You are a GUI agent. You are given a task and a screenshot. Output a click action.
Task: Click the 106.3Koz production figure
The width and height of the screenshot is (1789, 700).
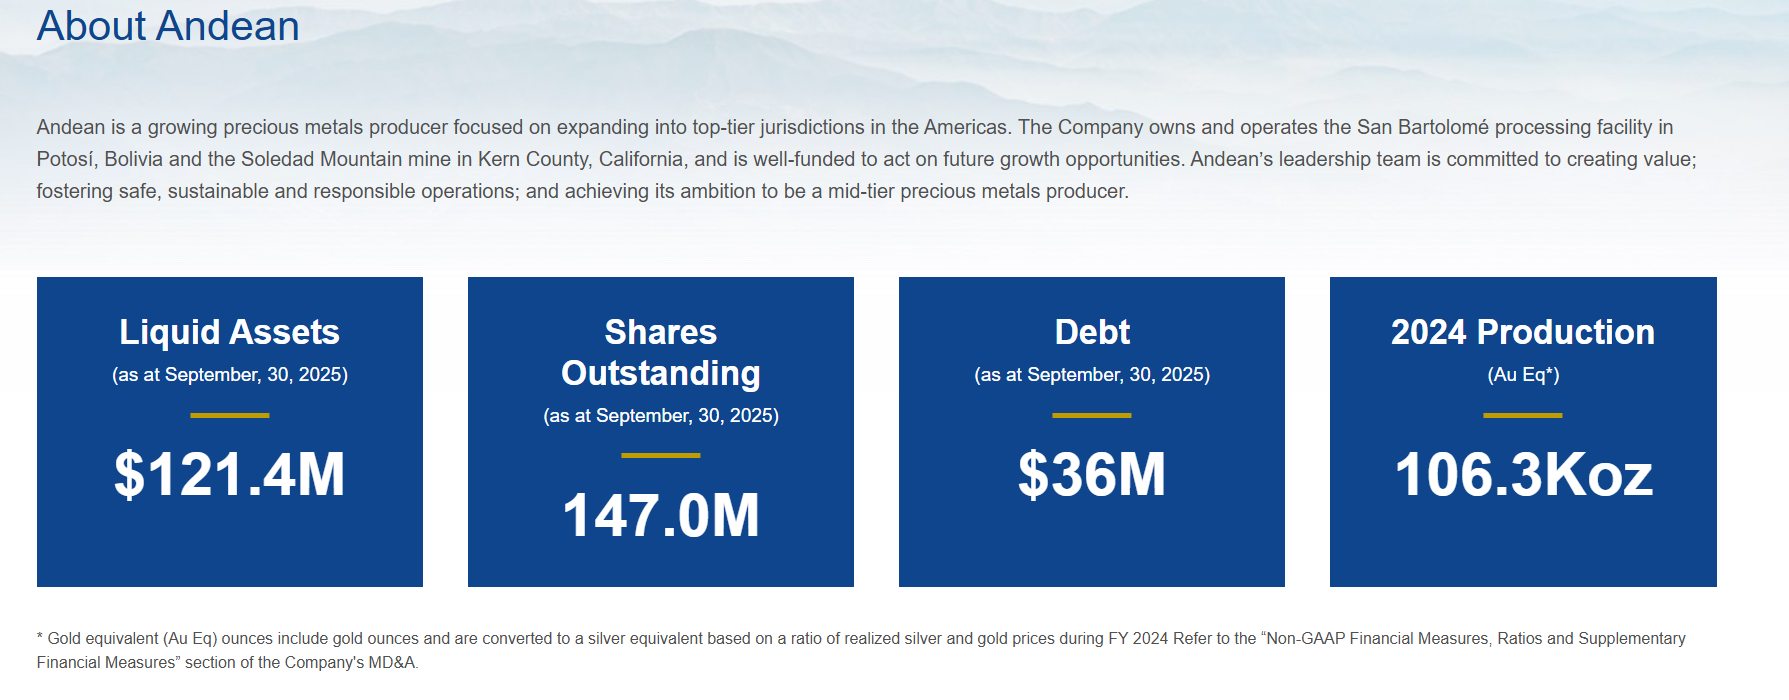pos(1522,474)
